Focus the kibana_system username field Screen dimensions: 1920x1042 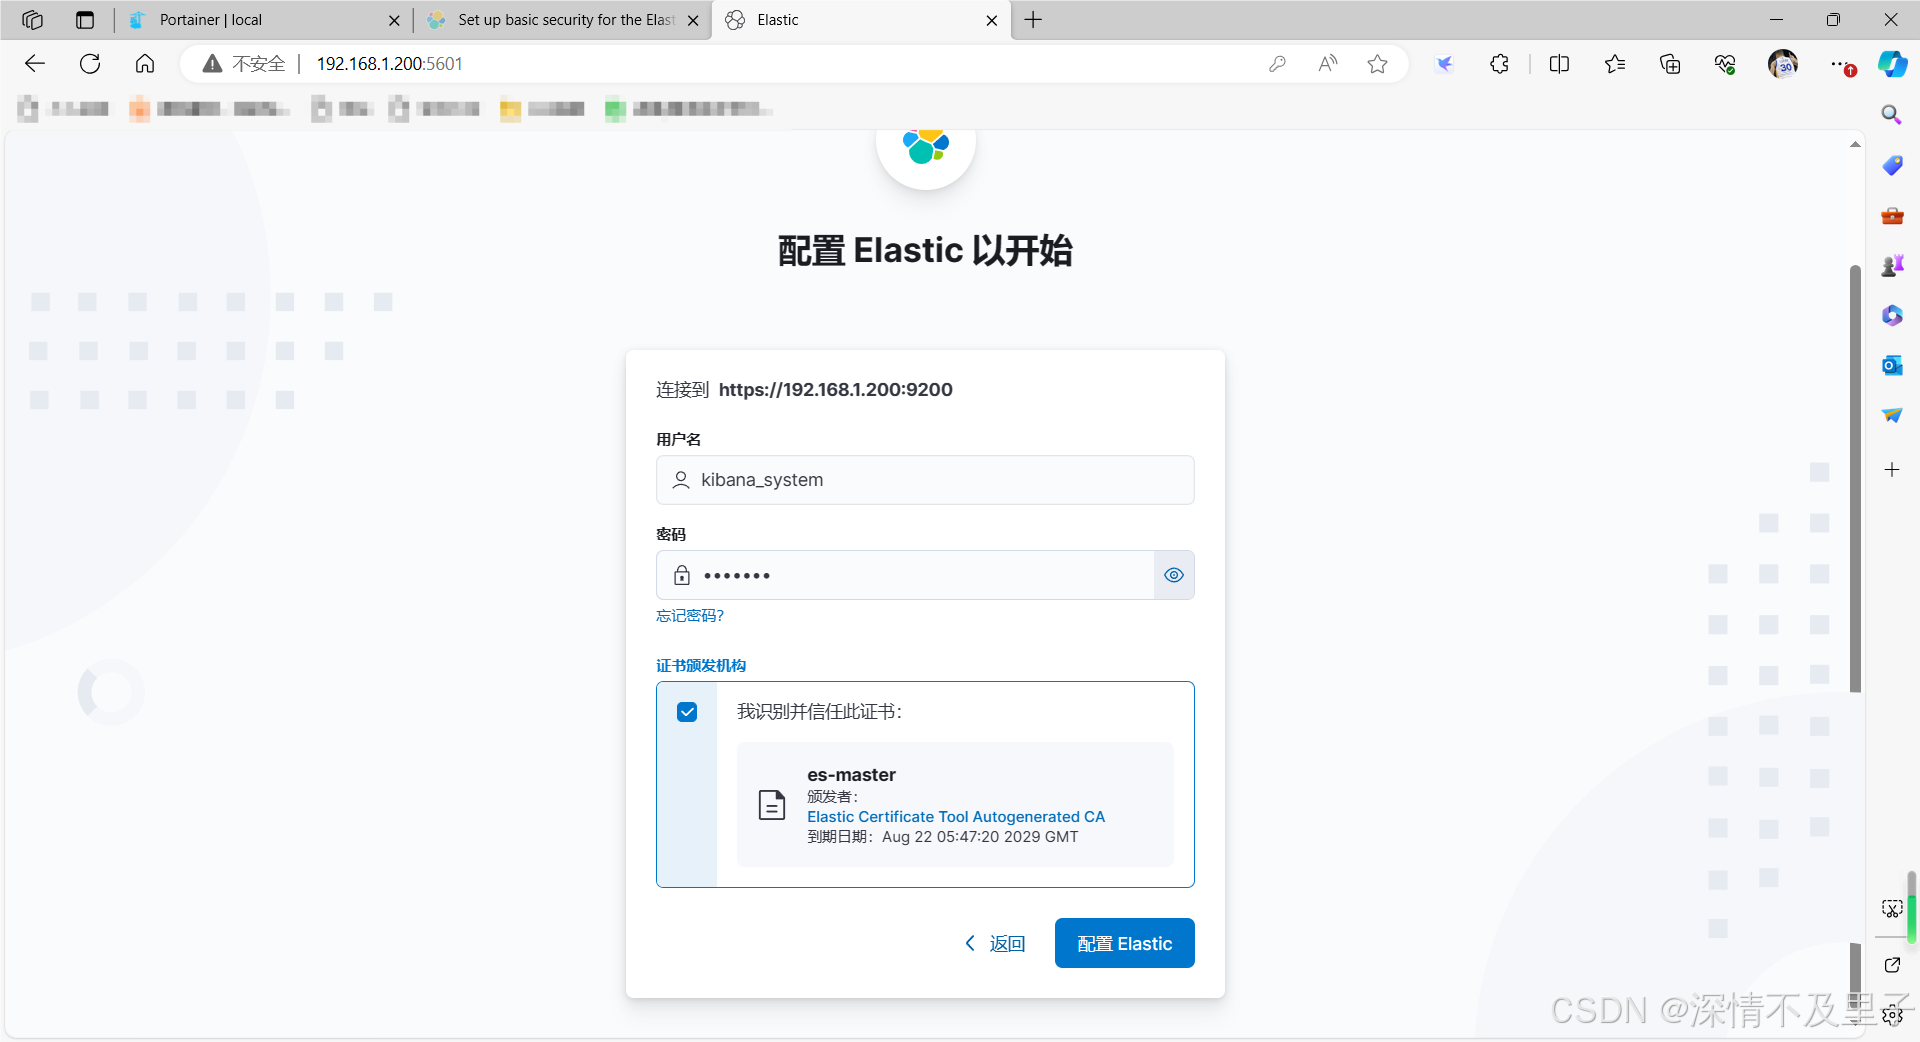[x=925, y=480]
